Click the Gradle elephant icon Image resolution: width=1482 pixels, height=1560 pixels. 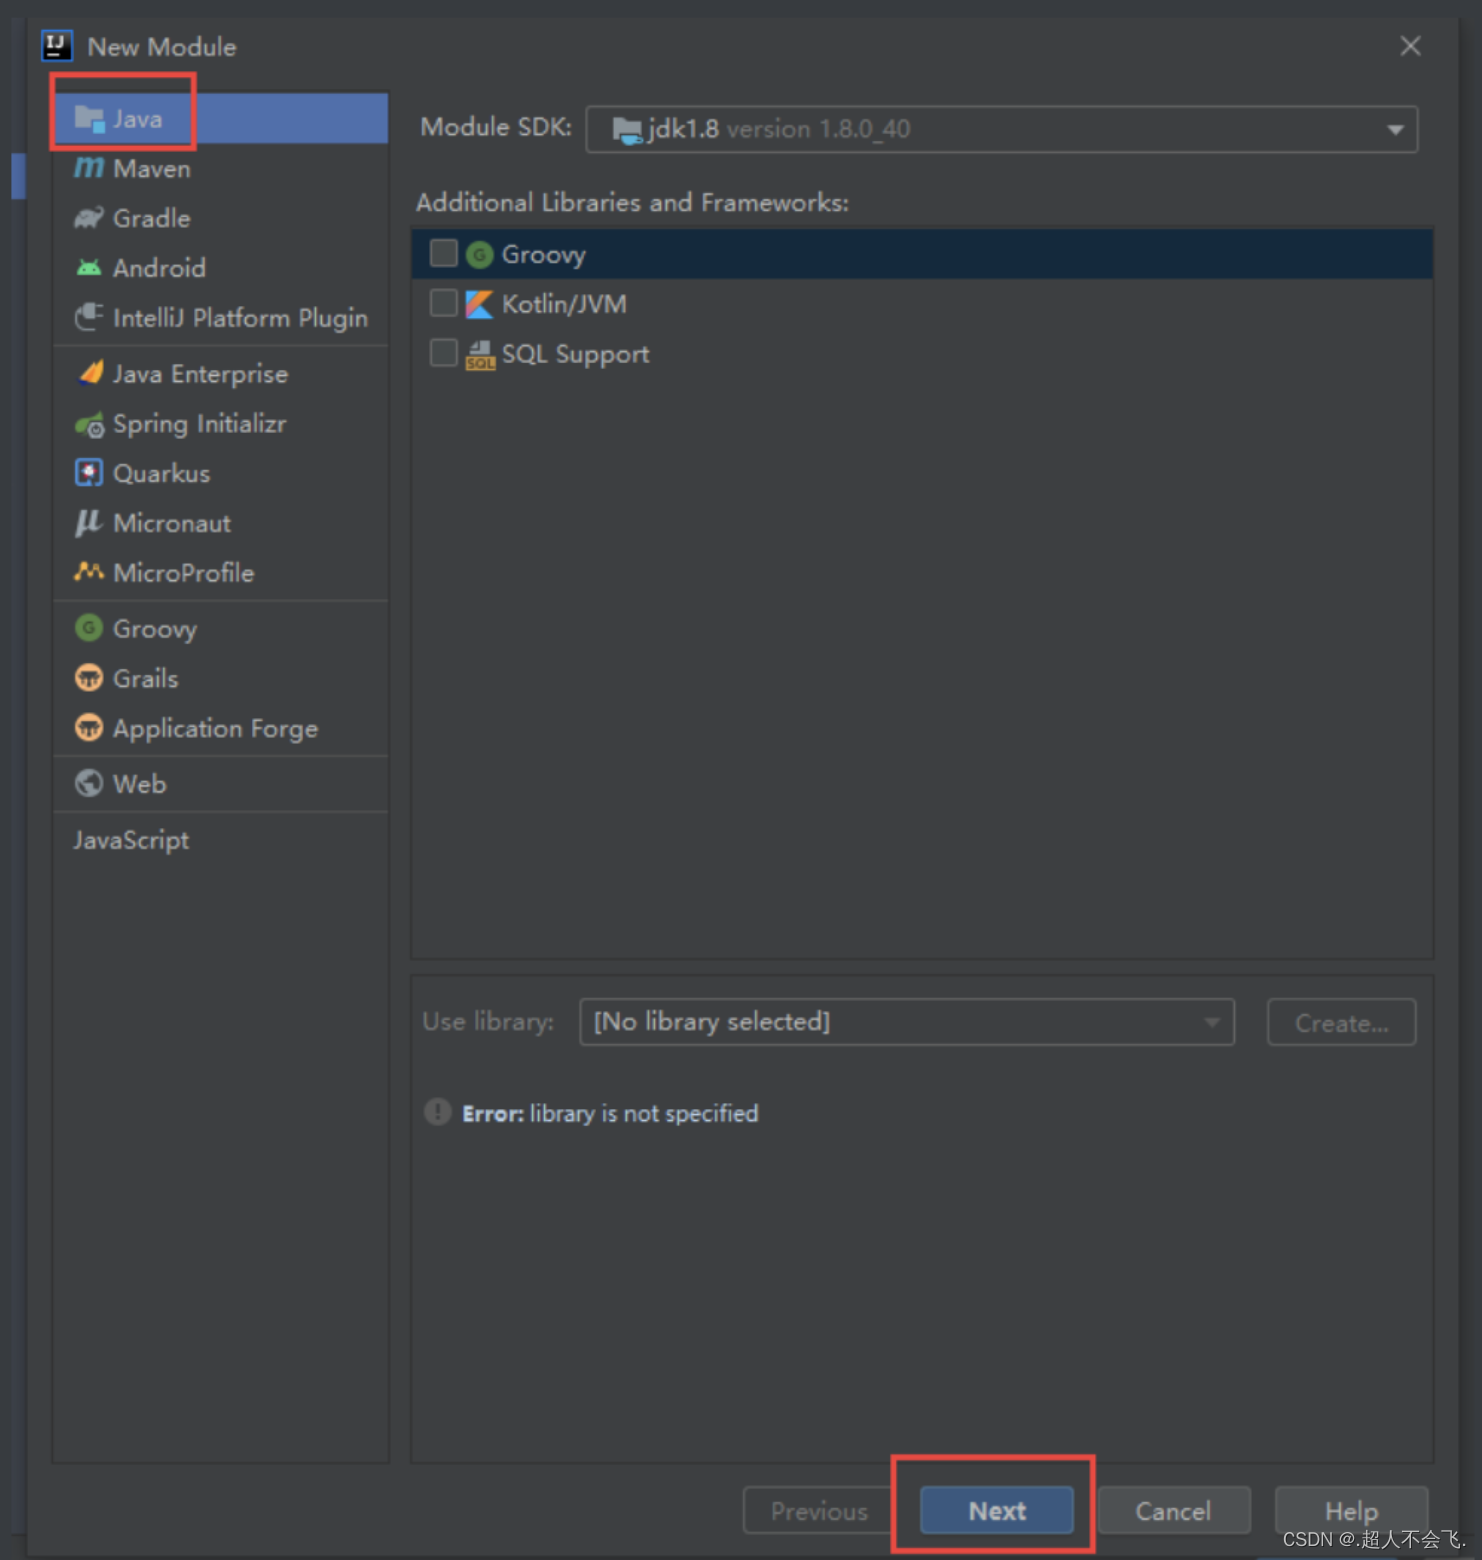[x=89, y=218]
